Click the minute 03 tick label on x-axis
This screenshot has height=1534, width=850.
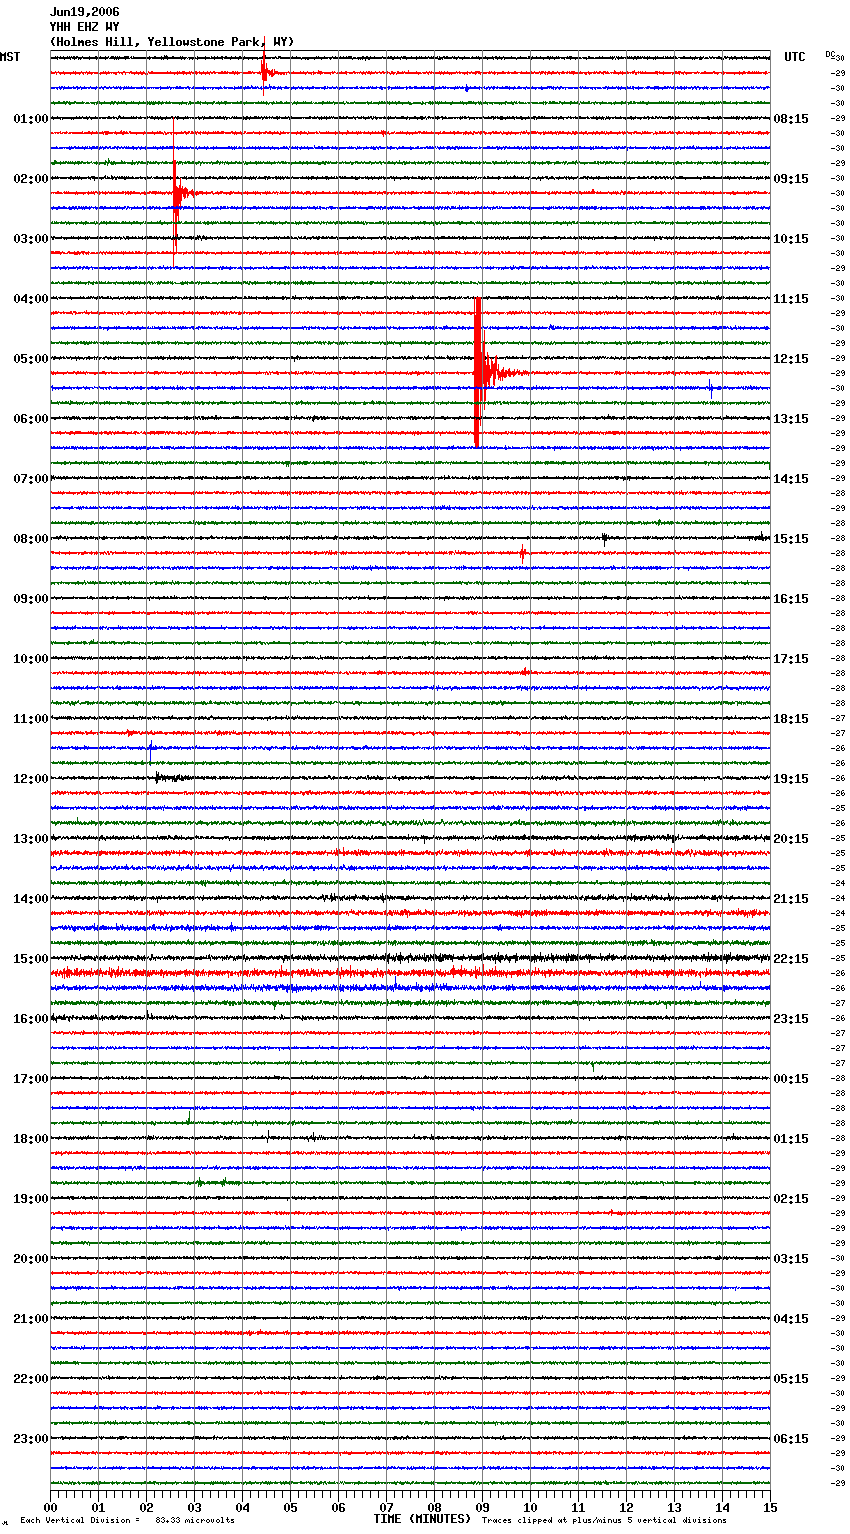[x=194, y=1507]
